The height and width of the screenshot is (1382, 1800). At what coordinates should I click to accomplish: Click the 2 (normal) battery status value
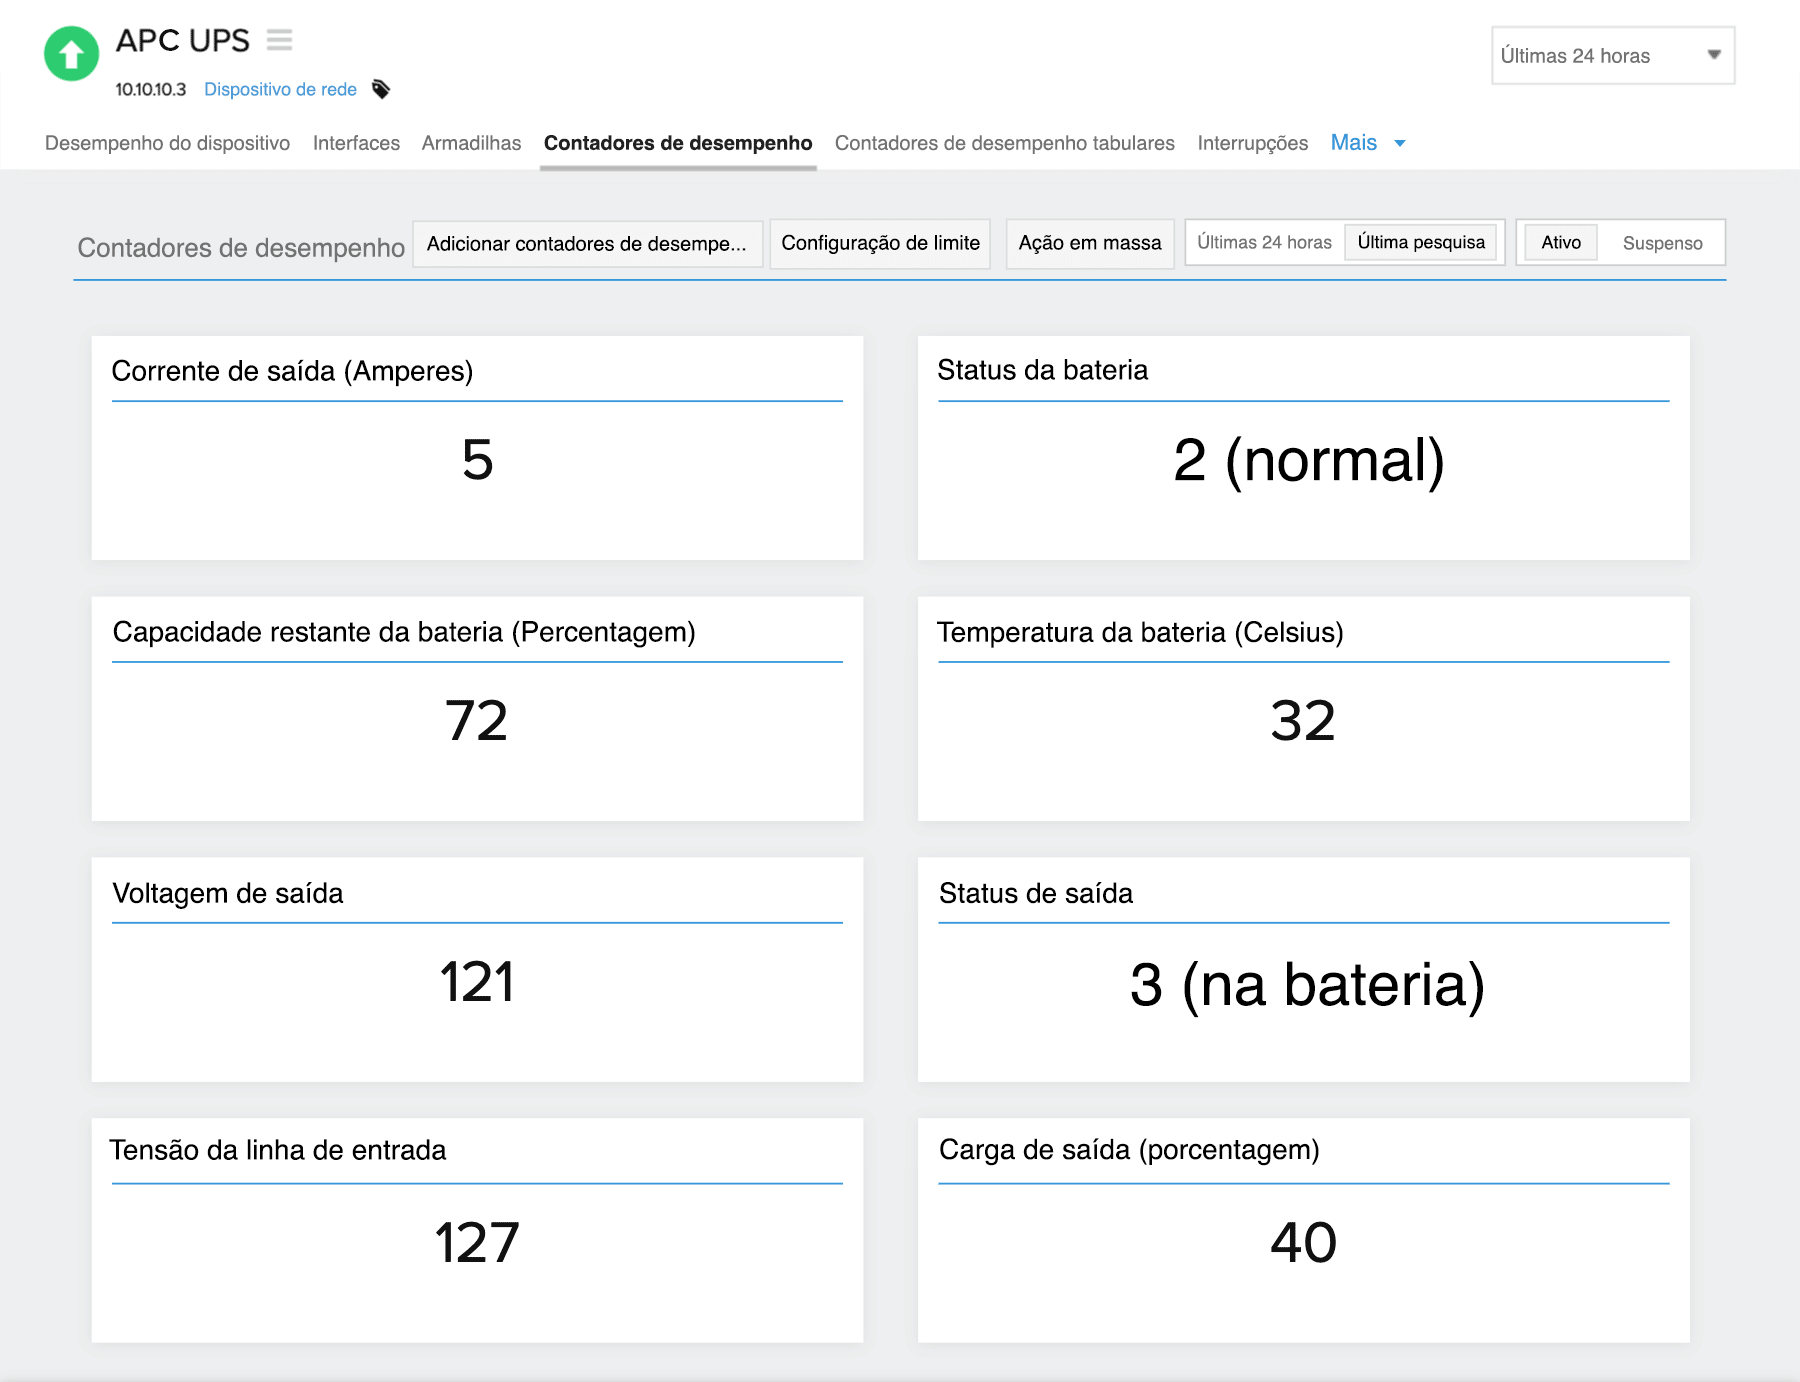click(x=1308, y=460)
